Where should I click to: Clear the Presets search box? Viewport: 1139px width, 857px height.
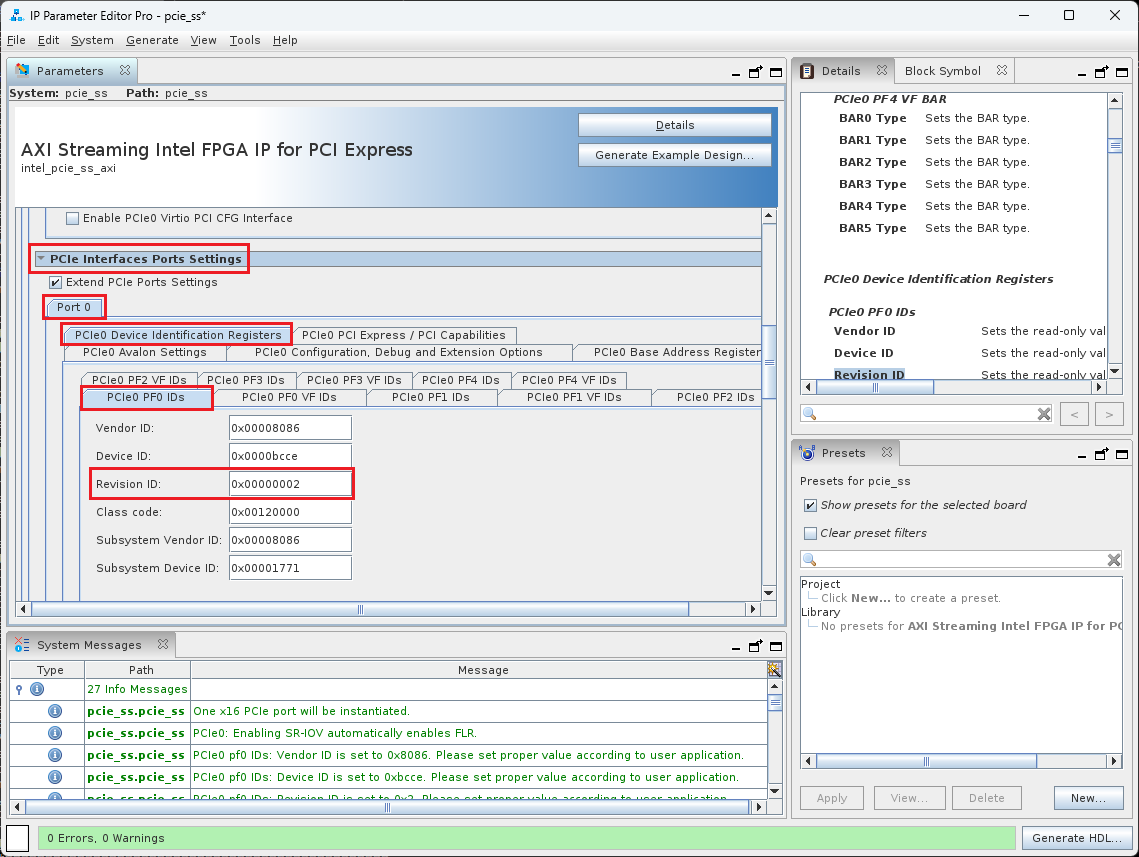(1113, 560)
